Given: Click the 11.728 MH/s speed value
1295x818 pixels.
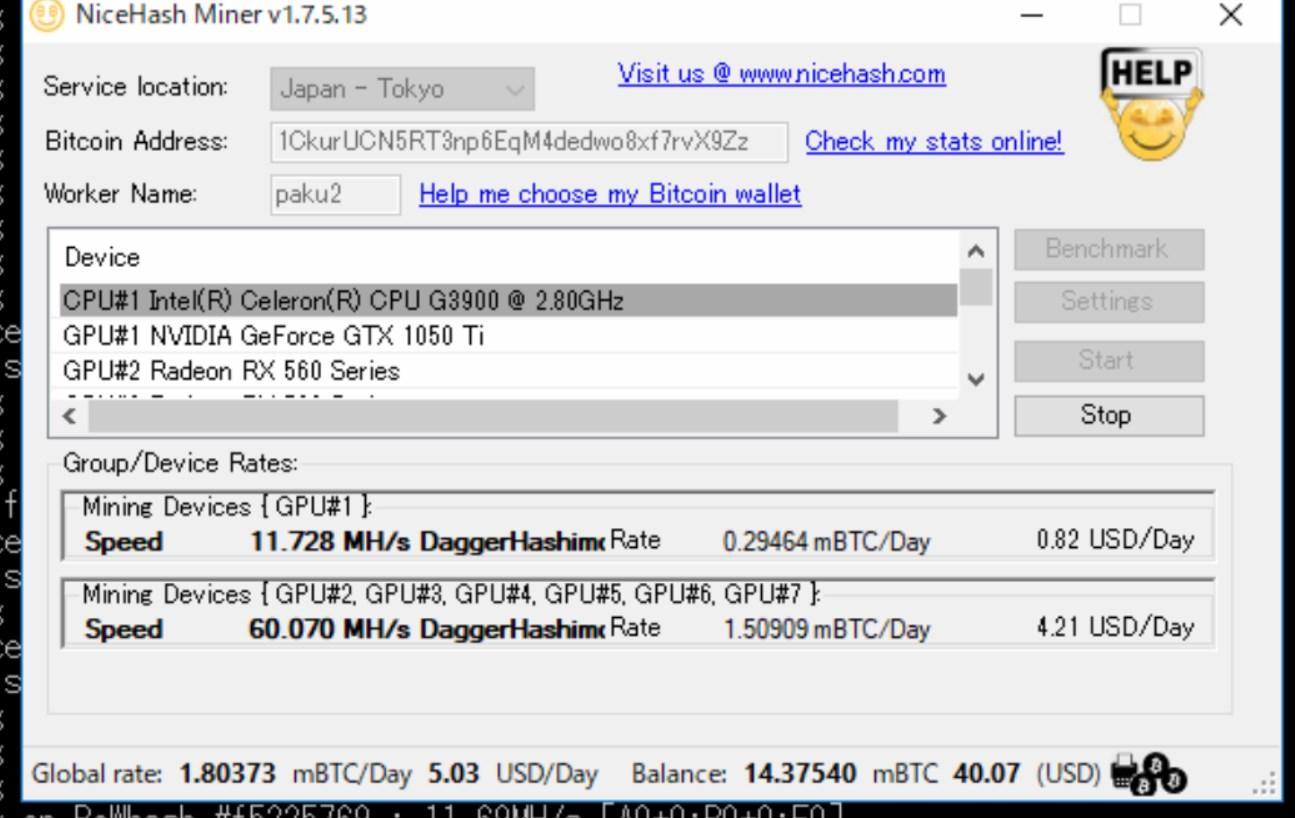Looking at the screenshot, I should pyautogui.click(x=331, y=542).
